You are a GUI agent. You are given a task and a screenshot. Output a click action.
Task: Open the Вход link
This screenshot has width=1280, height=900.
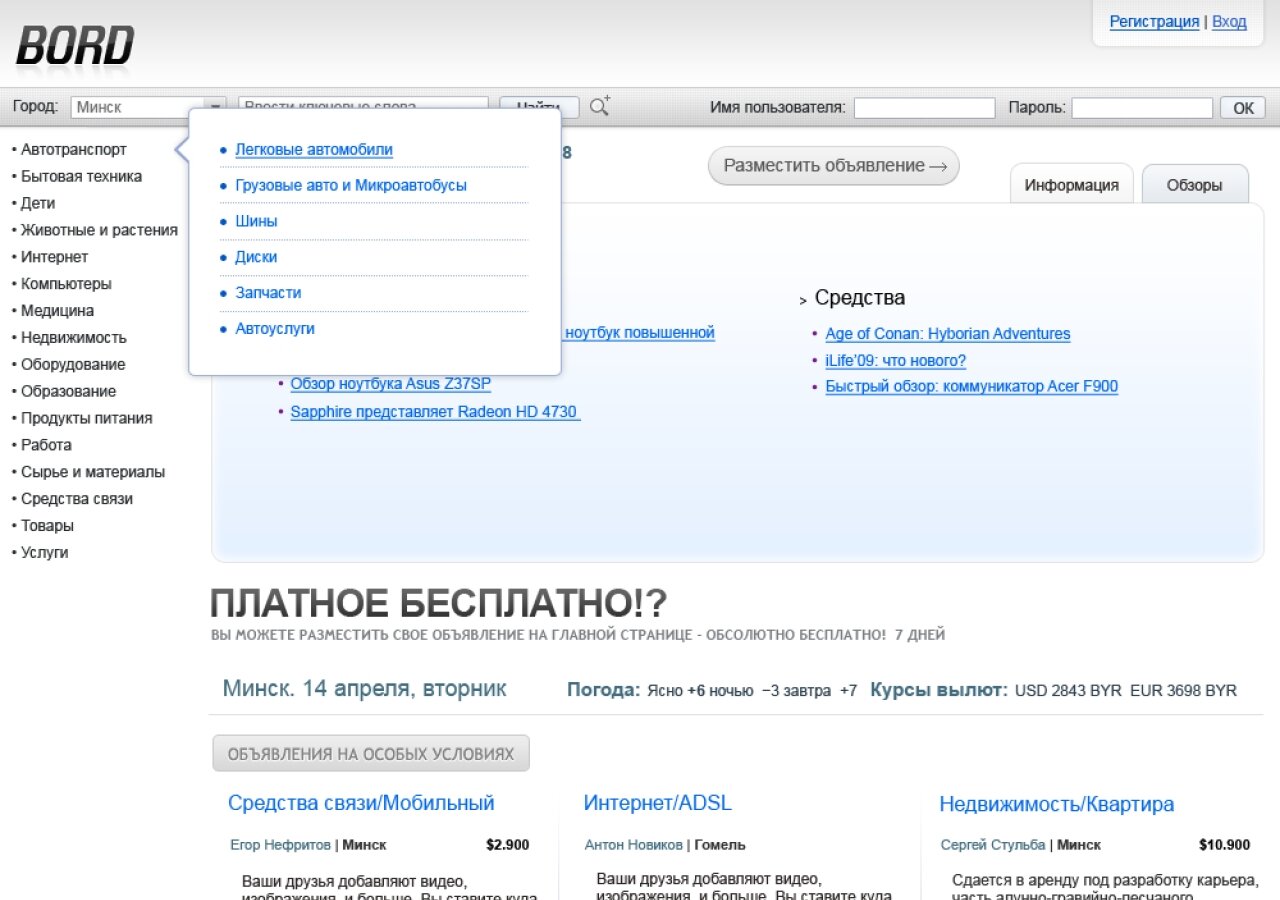[1229, 22]
